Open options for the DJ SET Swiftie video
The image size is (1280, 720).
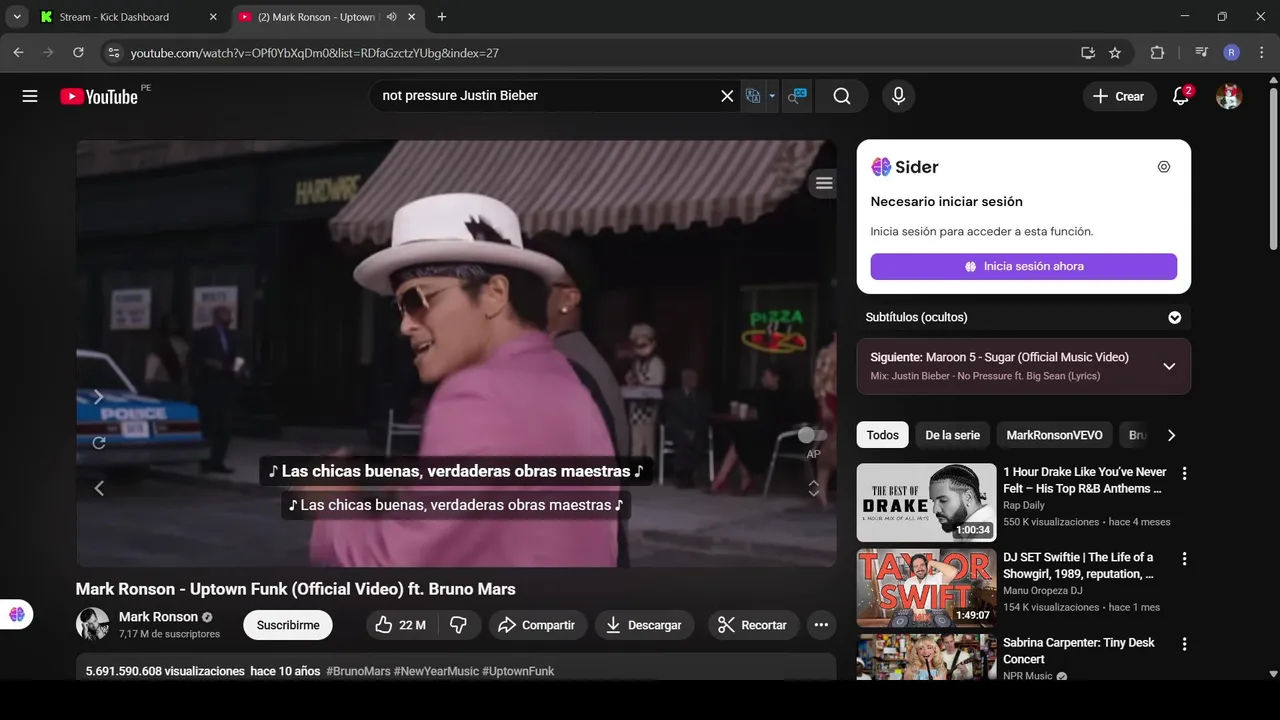[1184, 559]
